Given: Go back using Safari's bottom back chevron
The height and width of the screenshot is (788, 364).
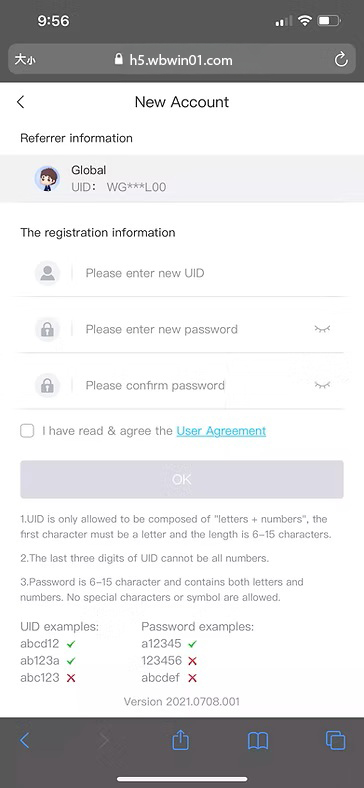Looking at the screenshot, I should click(24, 740).
